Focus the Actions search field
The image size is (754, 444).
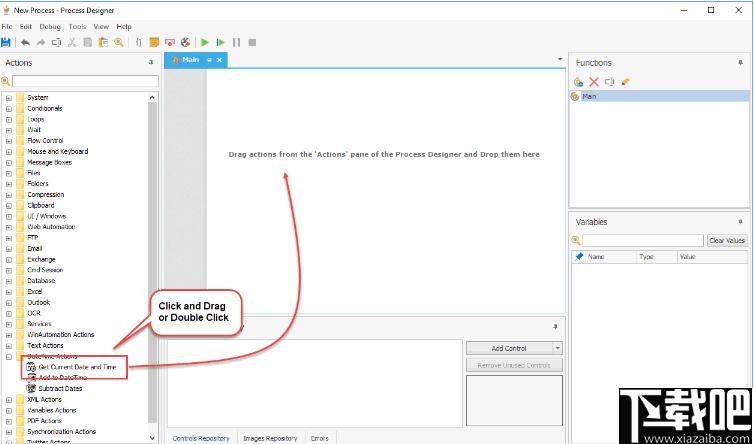tap(85, 81)
